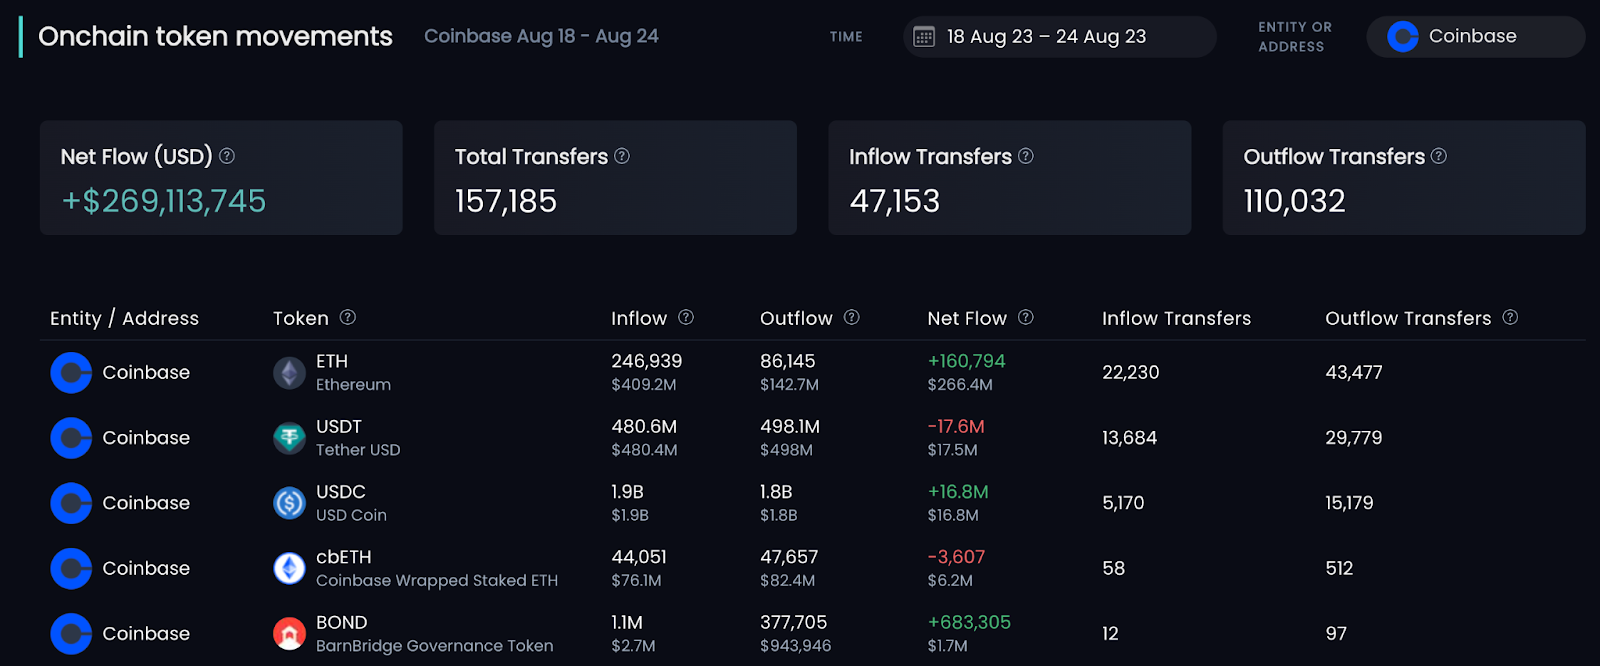Image resolution: width=1600 pixels, height=666 pixels.
Task: Click the cbETH token icon
Action: pos(290,568)
